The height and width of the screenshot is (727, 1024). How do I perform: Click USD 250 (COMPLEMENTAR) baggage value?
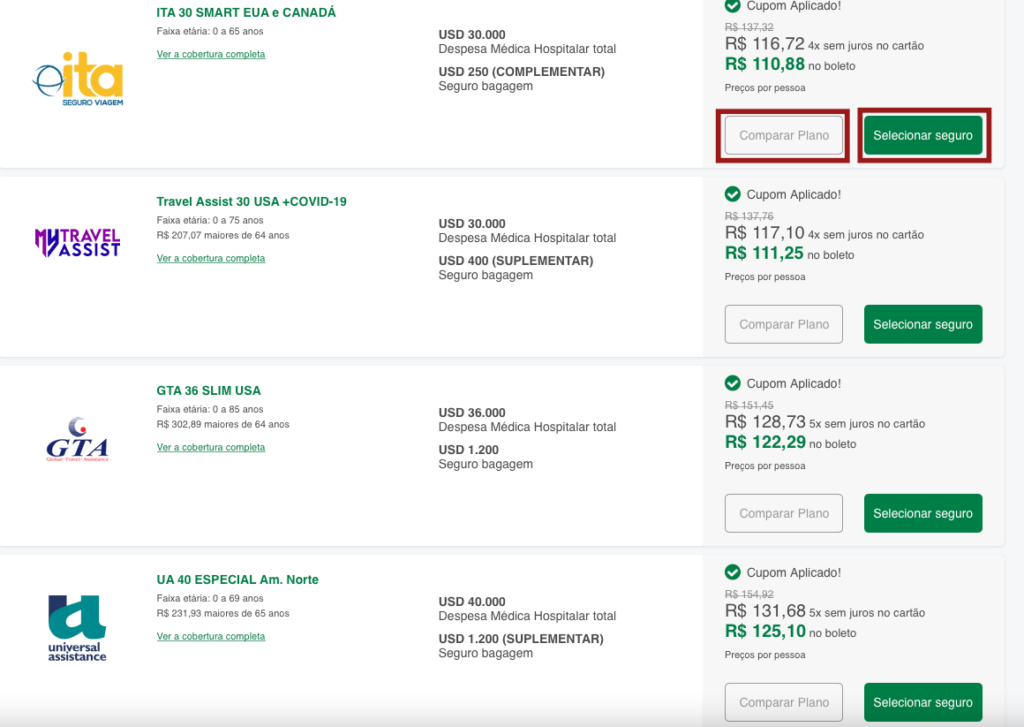(x=522, y=72)
